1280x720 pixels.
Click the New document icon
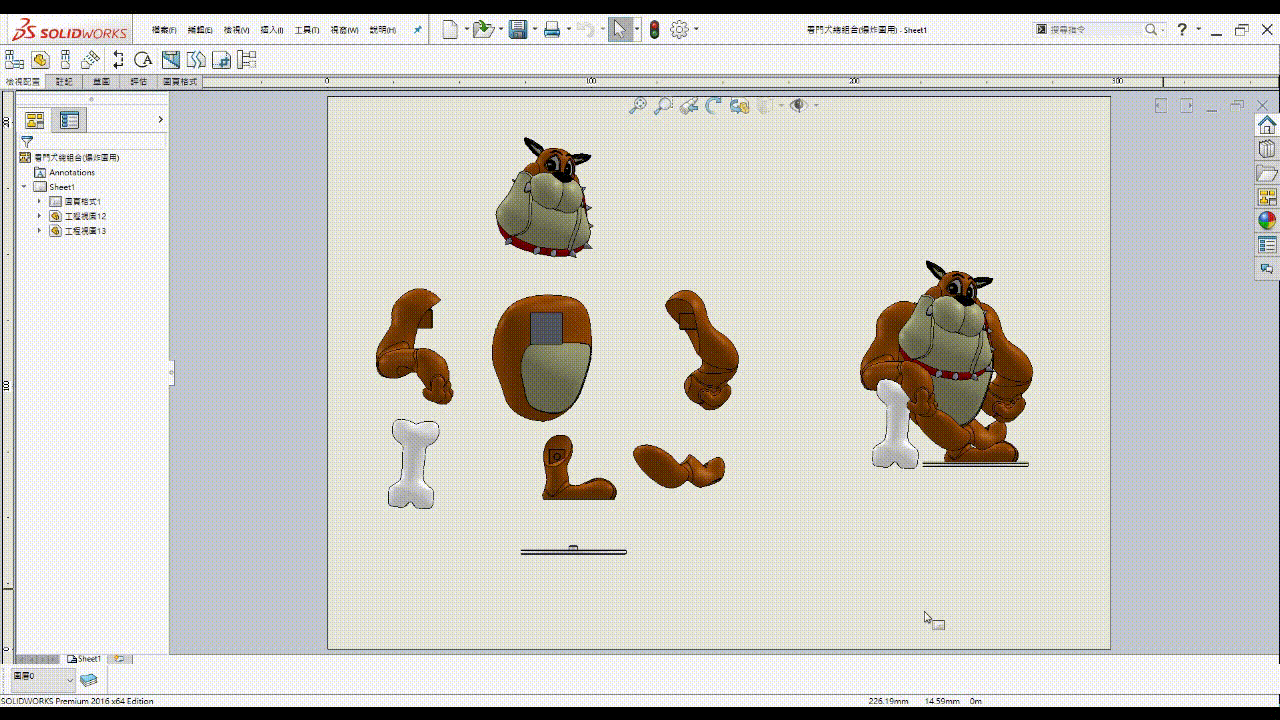[450, 30]
